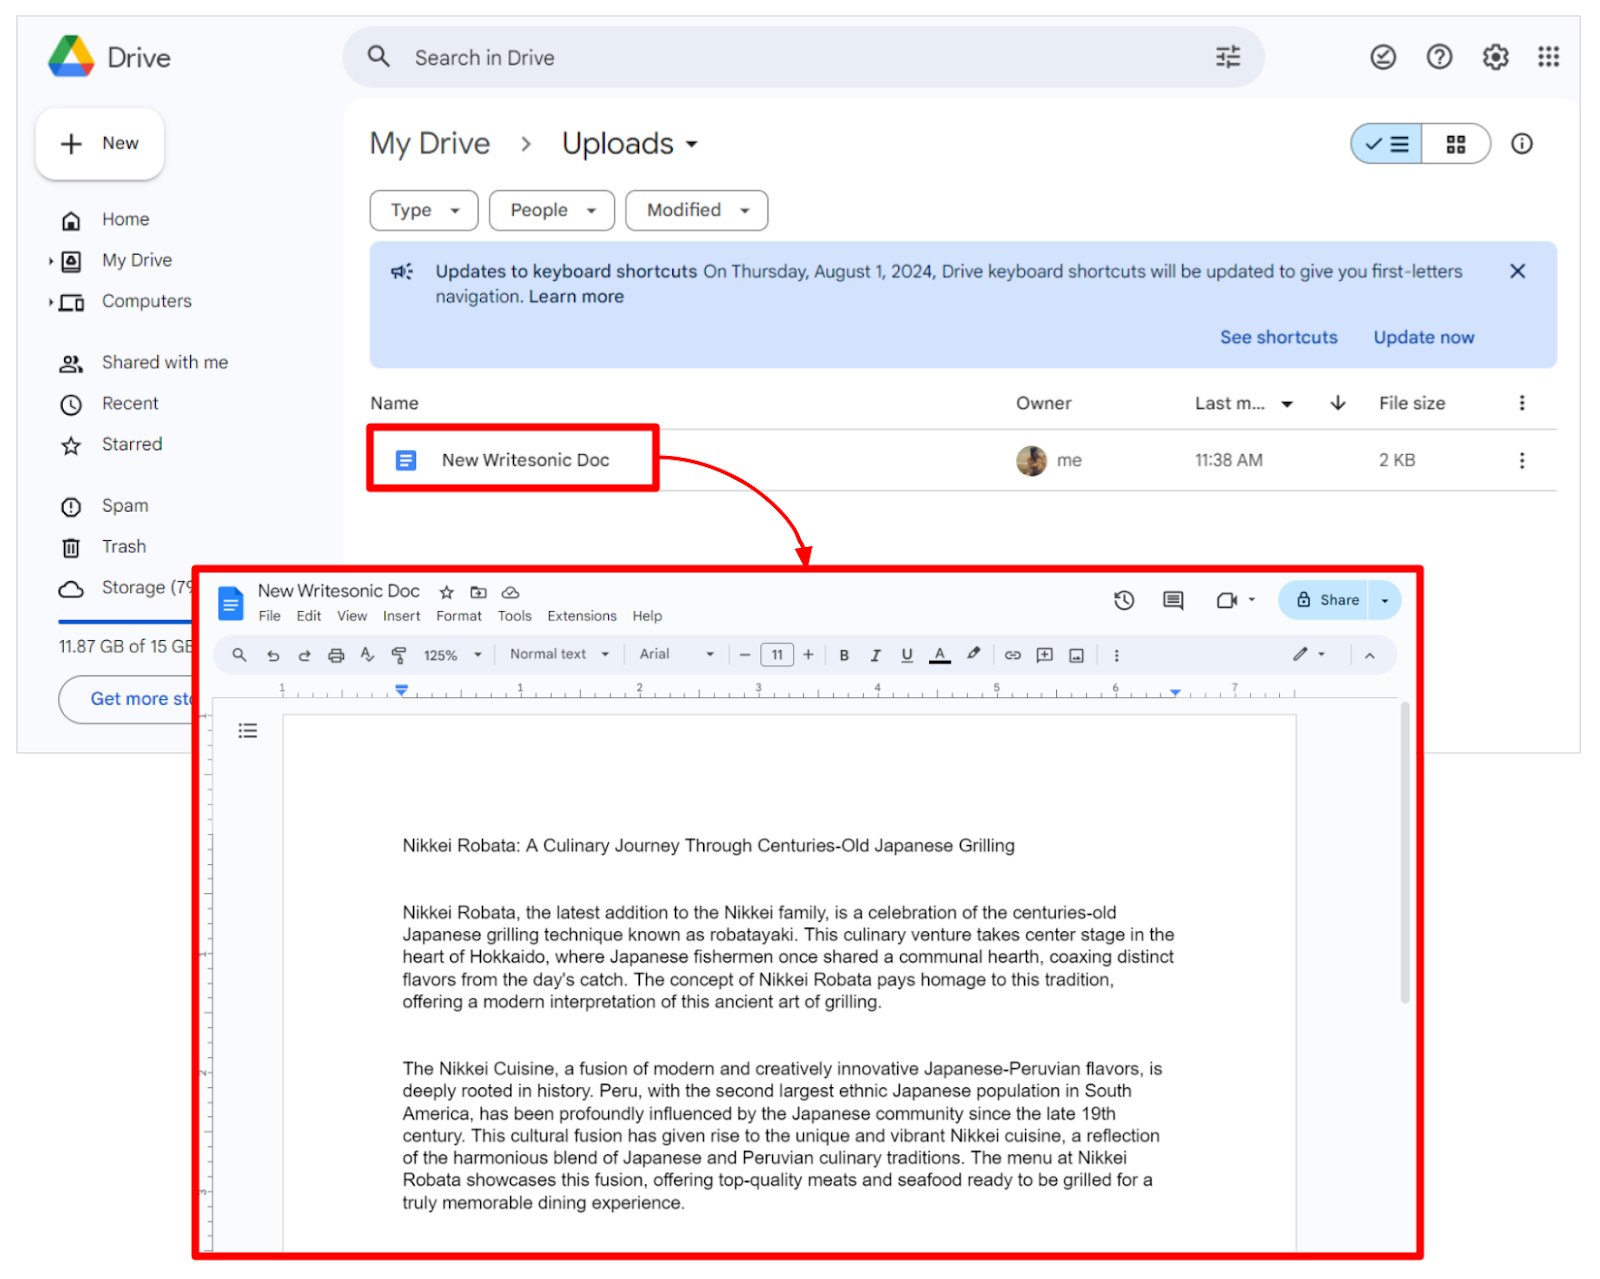Open the comments history icon
The image size is (1600, 1279).
pos(1174,600)
